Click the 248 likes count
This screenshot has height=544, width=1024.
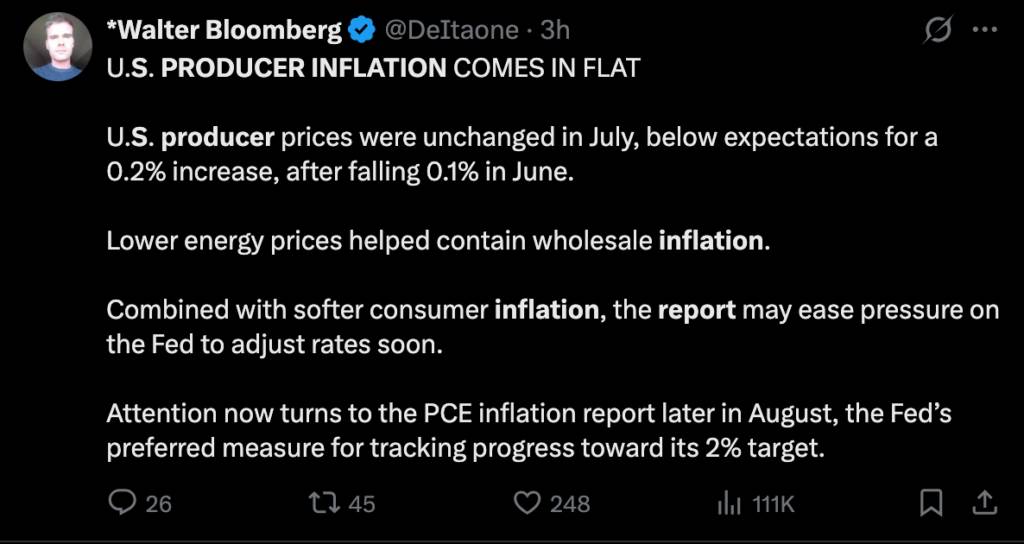pos(570,504)
